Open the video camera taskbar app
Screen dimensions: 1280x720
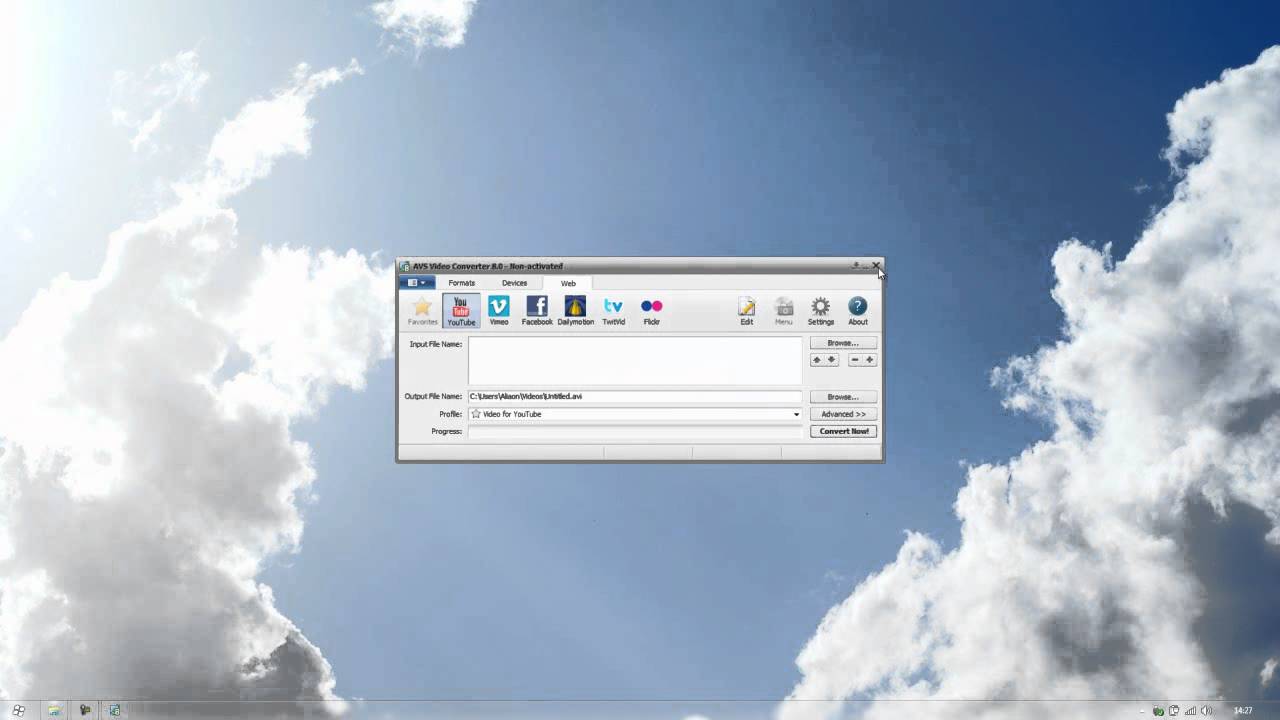[x=85, y=710]
